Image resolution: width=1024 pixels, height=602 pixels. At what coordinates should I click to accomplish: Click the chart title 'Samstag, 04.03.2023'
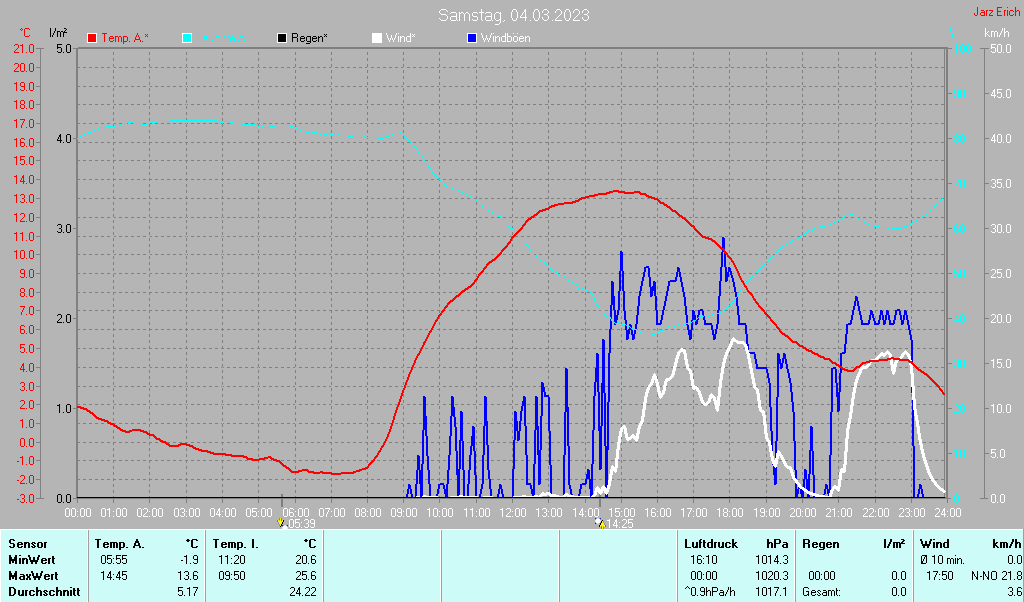click(513, 15)
